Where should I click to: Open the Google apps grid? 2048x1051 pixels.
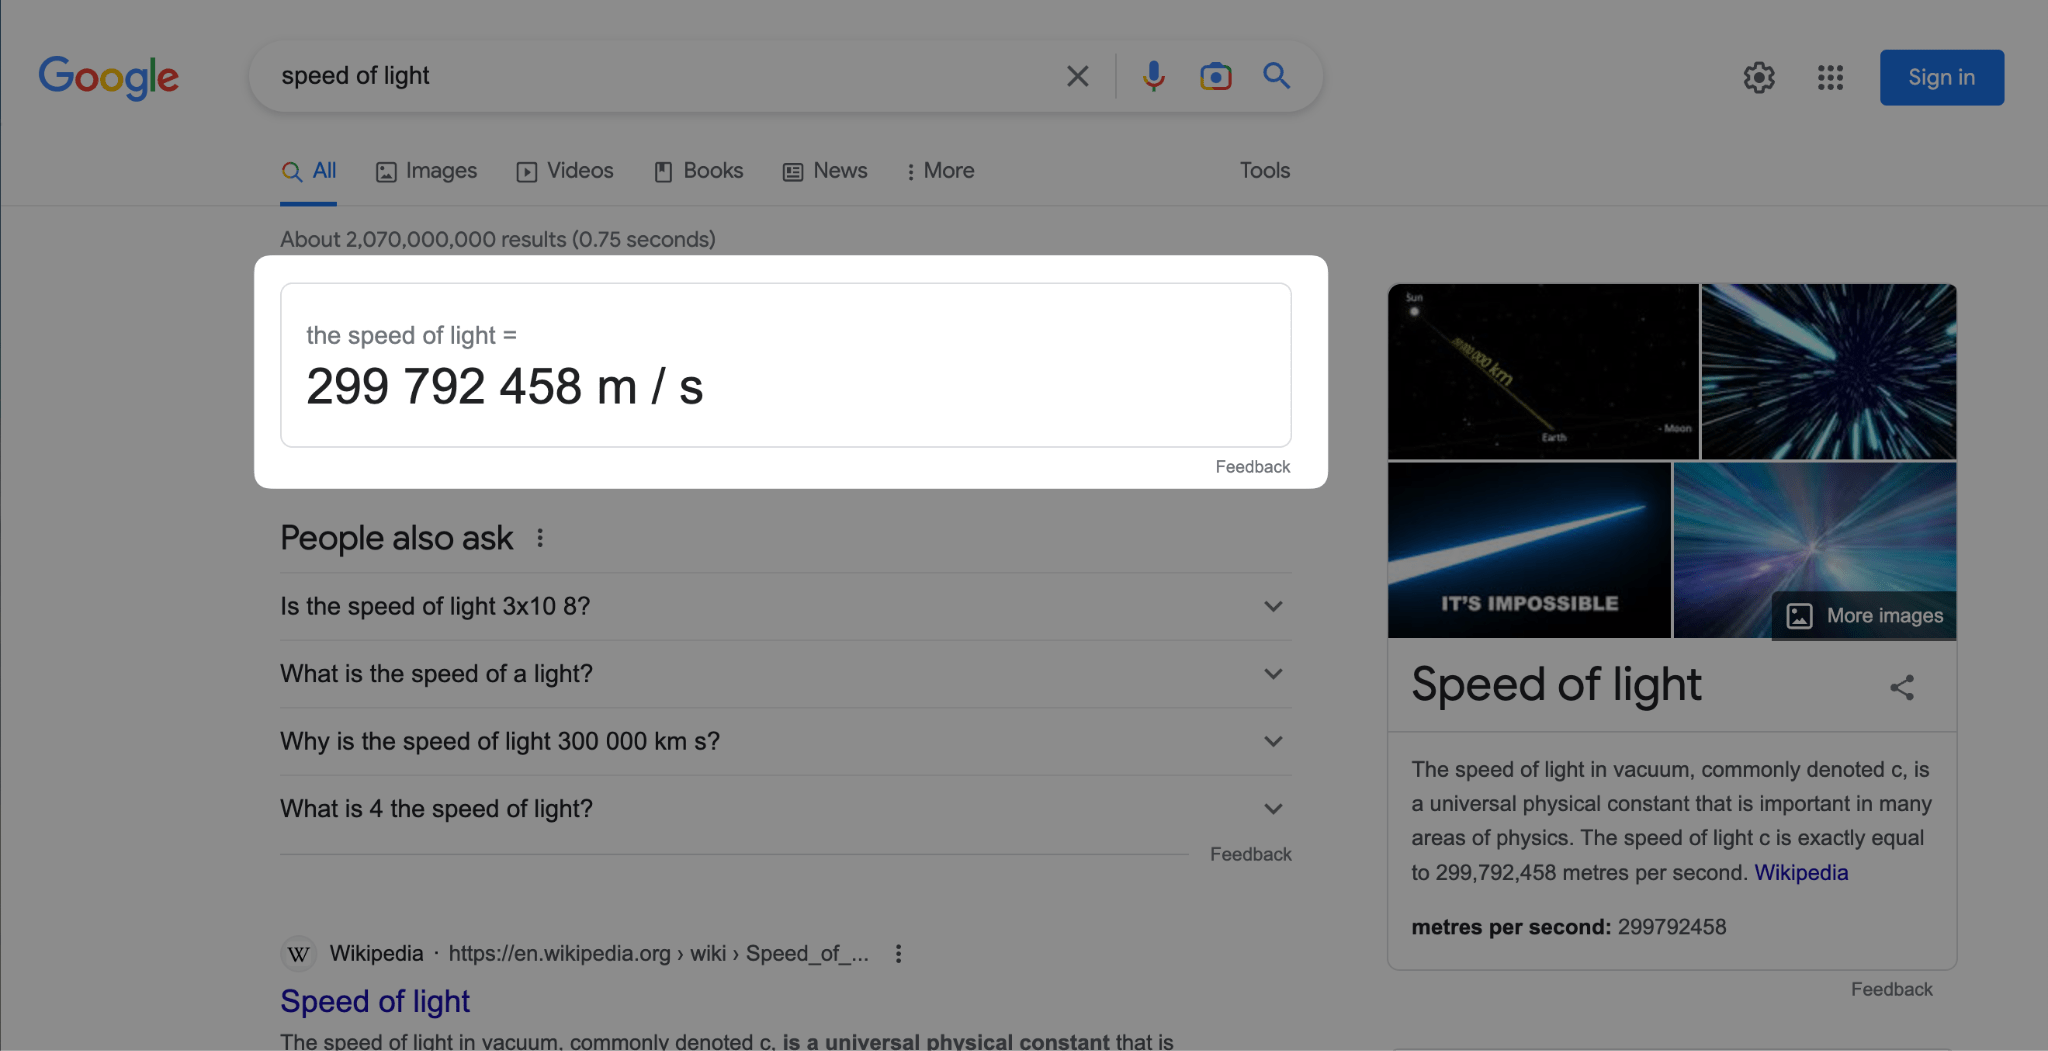[1830, 77]
